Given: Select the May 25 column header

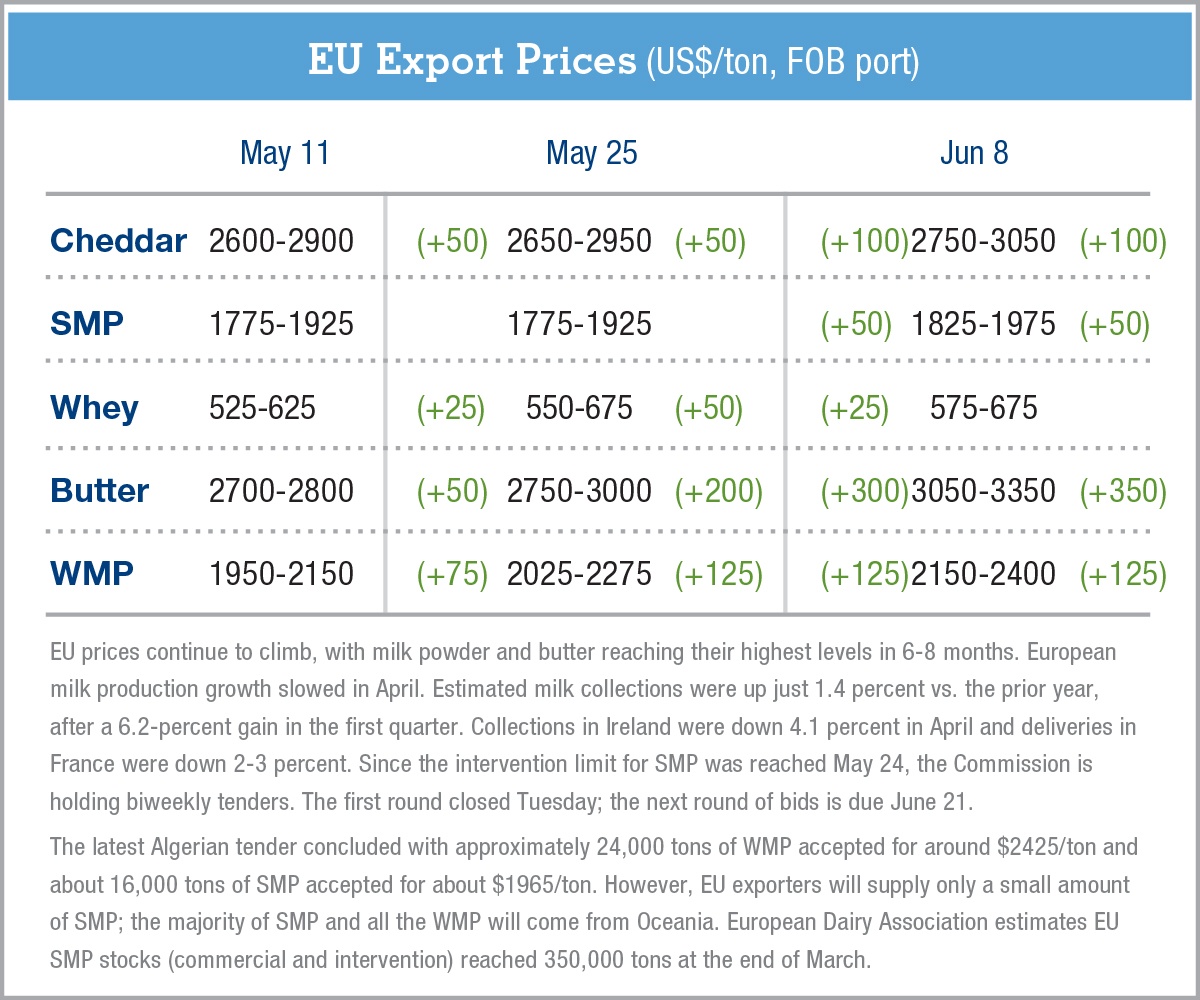Looking at the screenshot, I should (592, 153).
